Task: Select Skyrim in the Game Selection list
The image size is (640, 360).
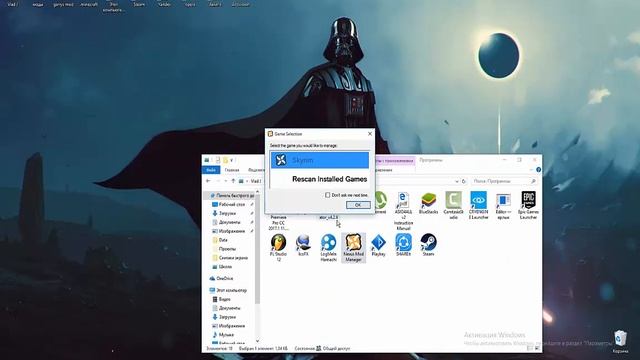Action: pyautogui.click(x=320, y=160)
